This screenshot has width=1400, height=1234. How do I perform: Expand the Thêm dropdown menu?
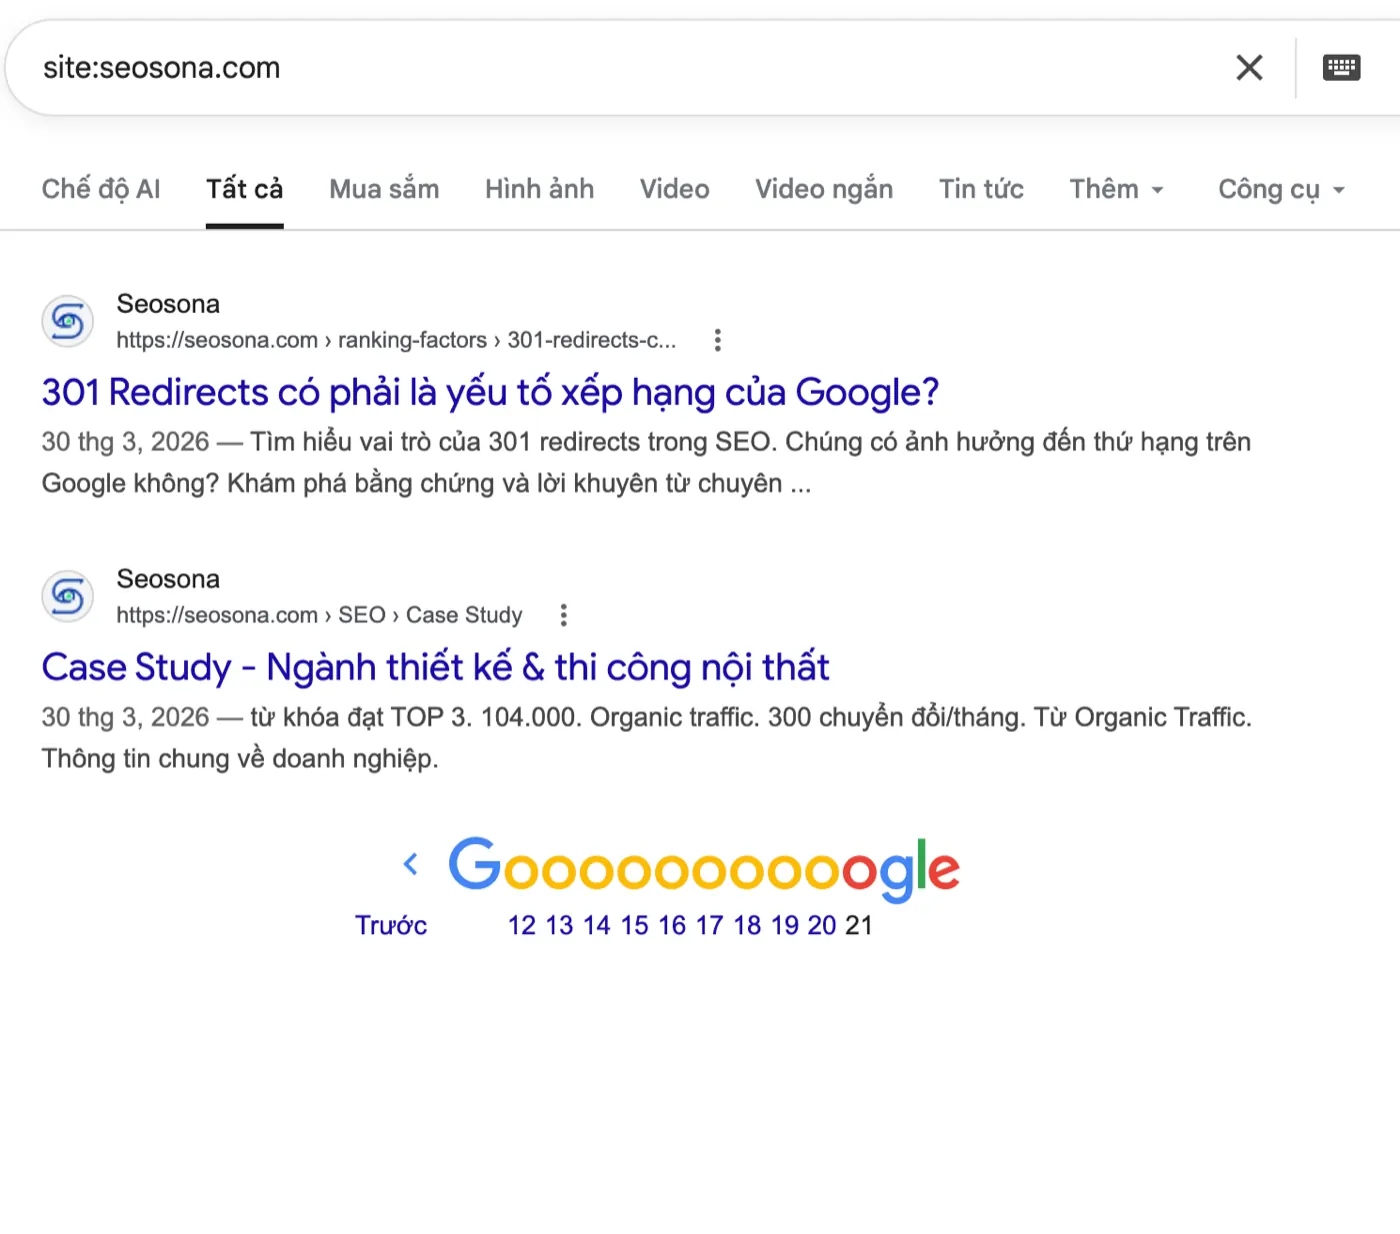click(1116, 189)
